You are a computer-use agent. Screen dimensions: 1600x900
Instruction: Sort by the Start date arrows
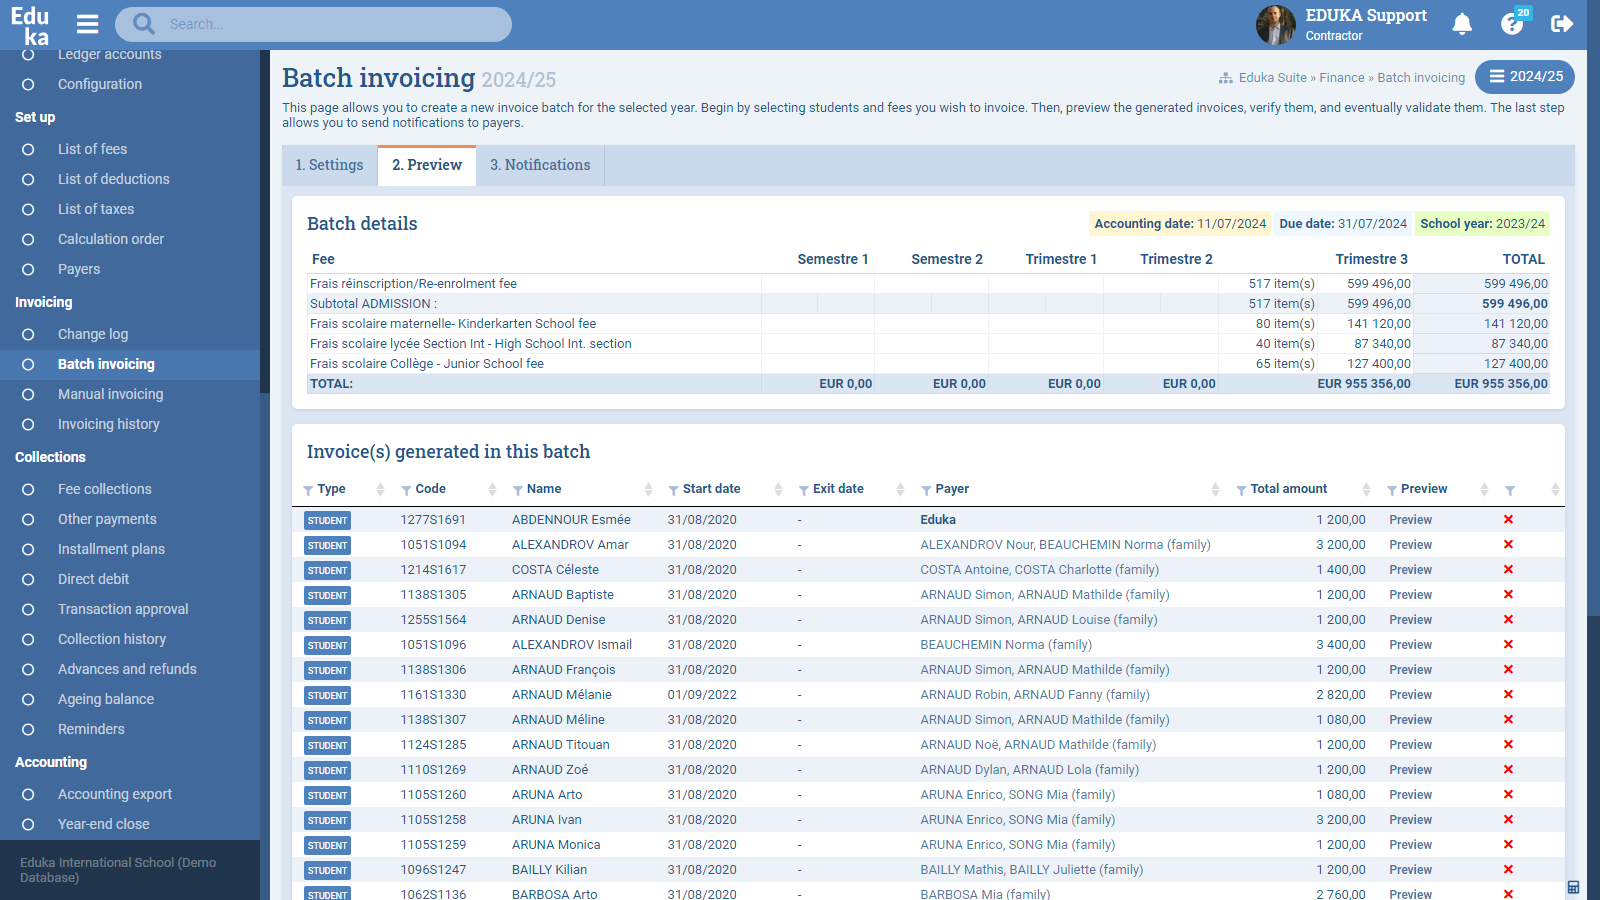[x=778, y=489]
